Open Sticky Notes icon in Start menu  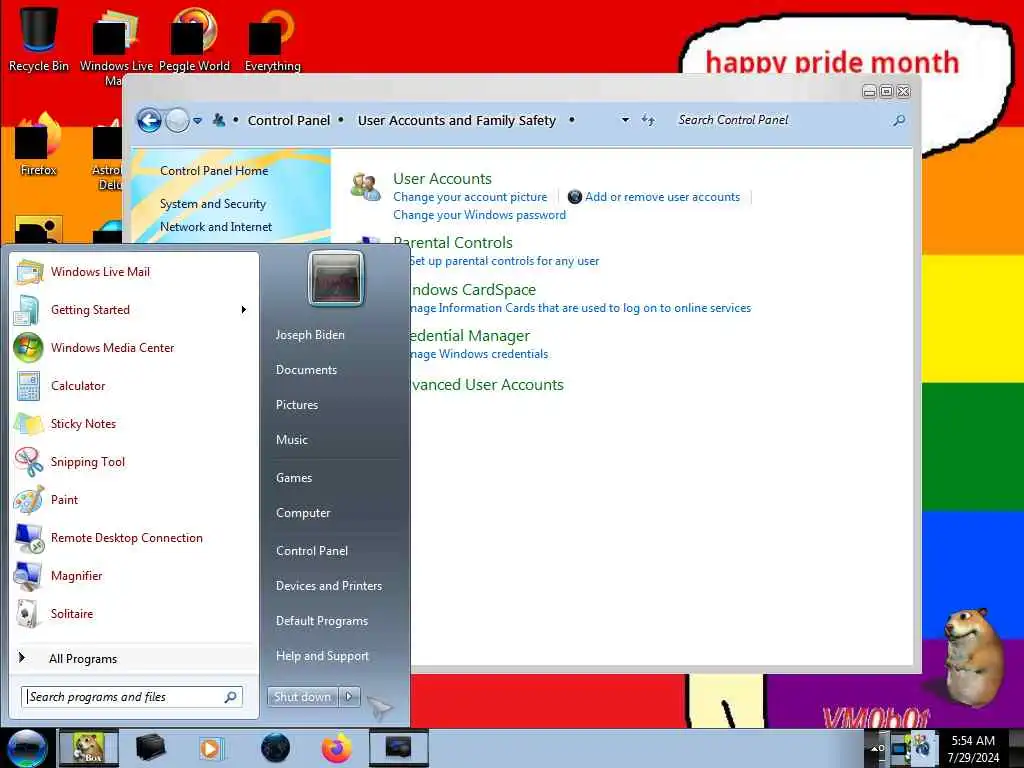[x=29, y=423]
